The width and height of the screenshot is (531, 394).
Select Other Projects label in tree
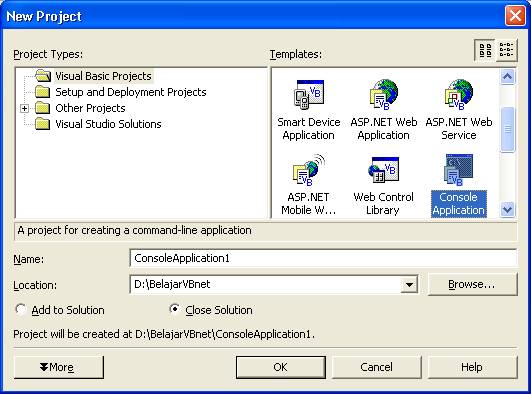(x=90, y=108)
